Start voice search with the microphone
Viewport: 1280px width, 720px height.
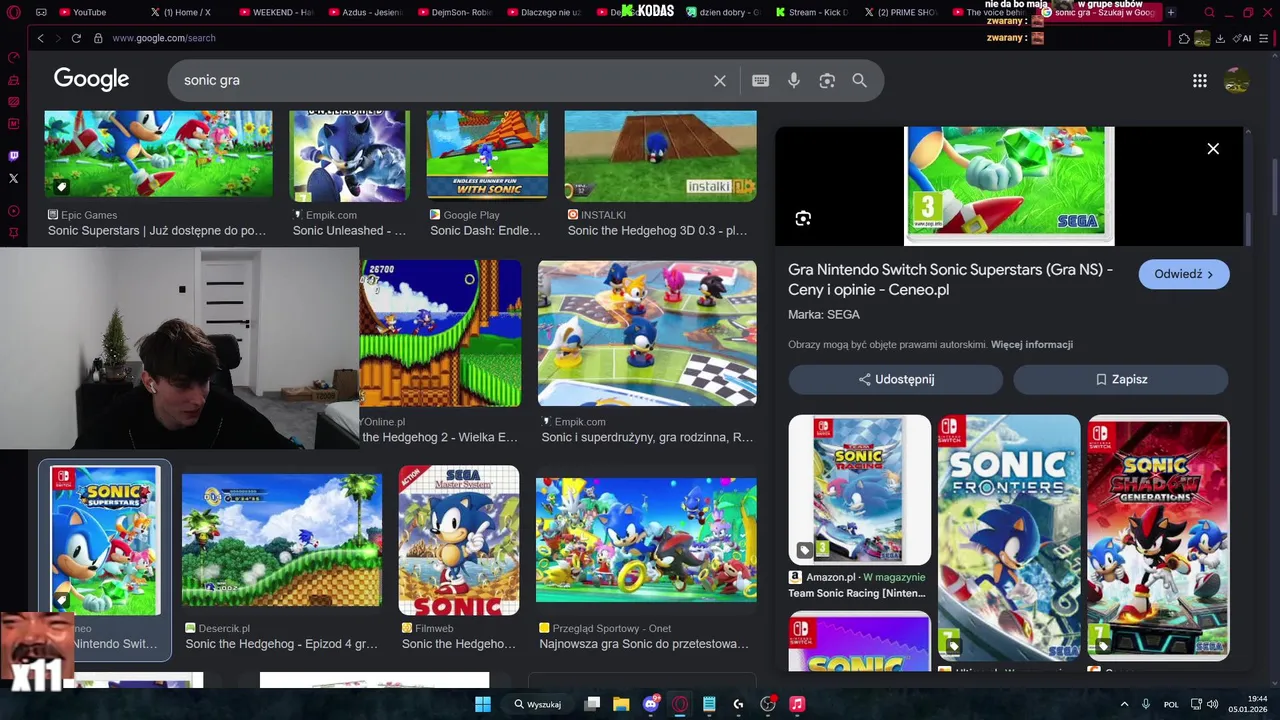pyautogui.click(x=794, y=80)
